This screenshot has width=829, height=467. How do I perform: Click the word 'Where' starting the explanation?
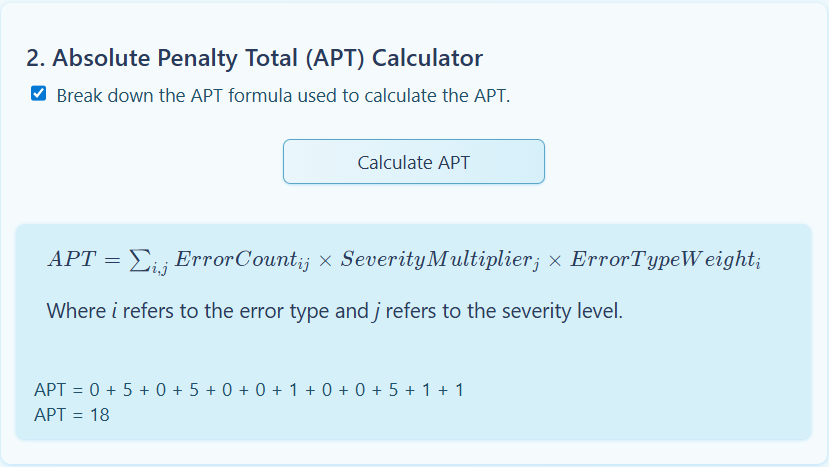73,311
